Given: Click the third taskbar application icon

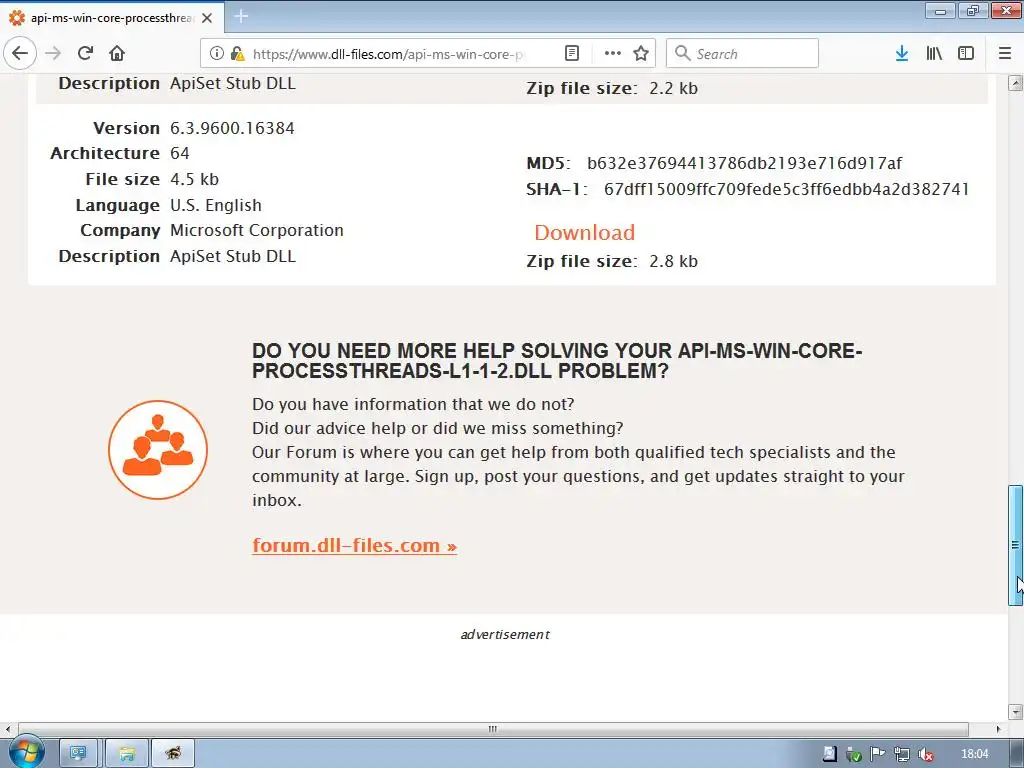Looking at the screenshot, I should (x=173, y=754).
